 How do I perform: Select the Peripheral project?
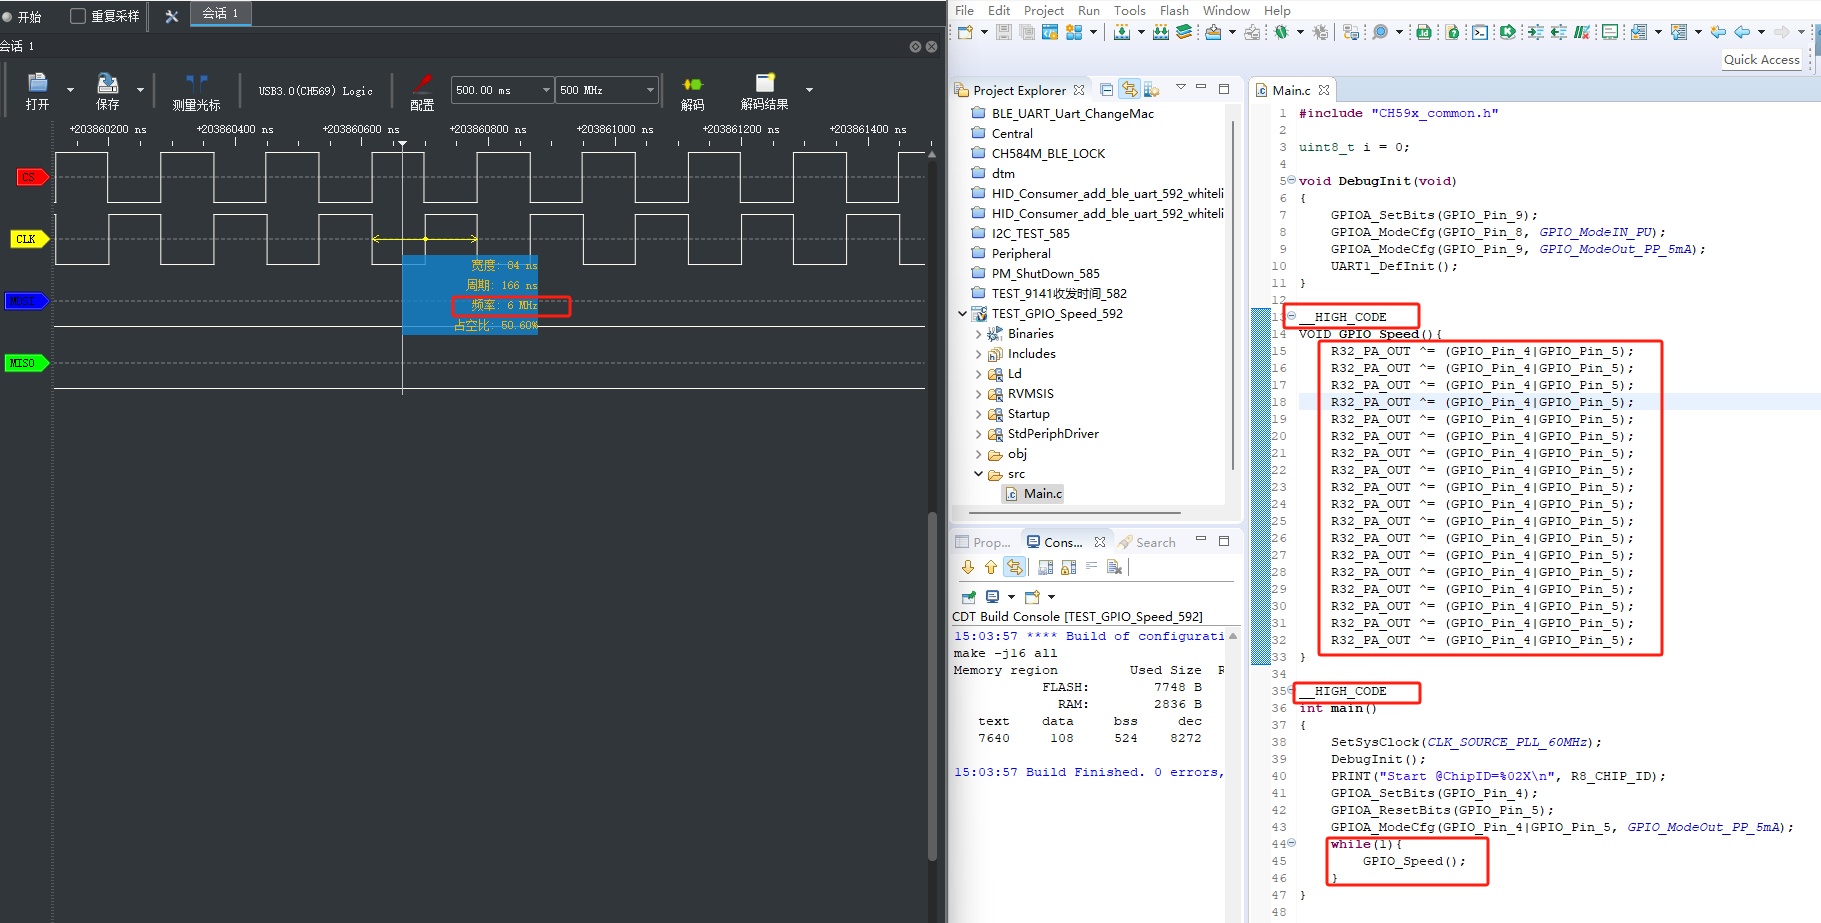tap(1020, 254)
